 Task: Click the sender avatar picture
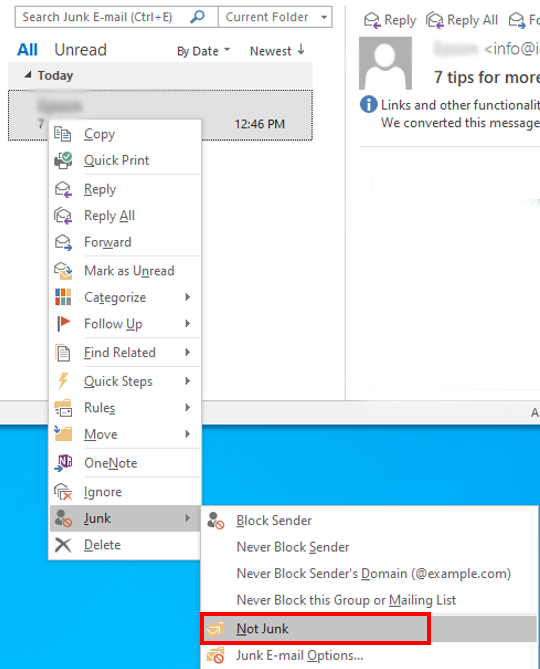coord(385,63)
